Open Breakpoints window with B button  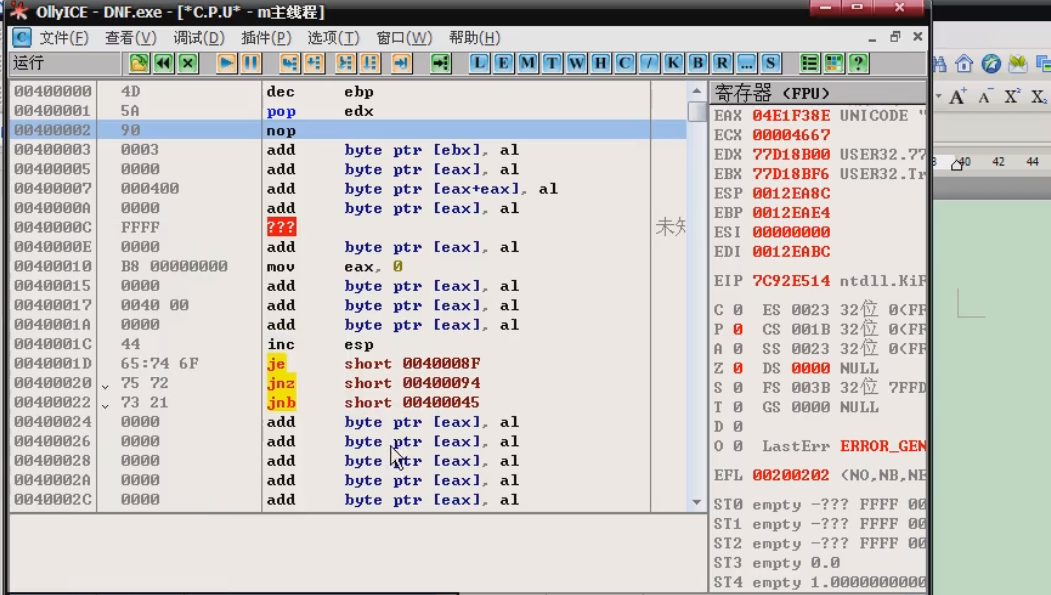point(698,63)
